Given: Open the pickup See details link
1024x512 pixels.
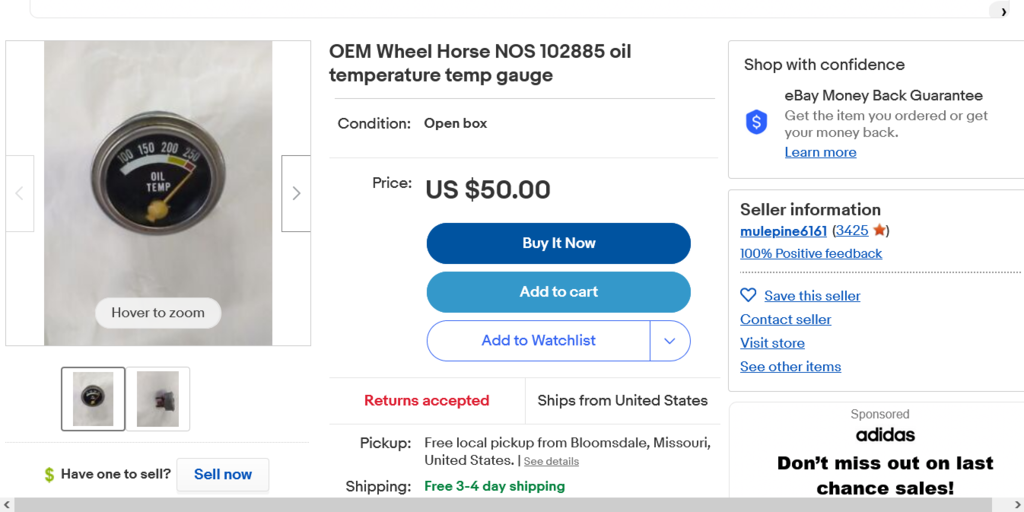Looking at the screenshot, I should [551, 462].
